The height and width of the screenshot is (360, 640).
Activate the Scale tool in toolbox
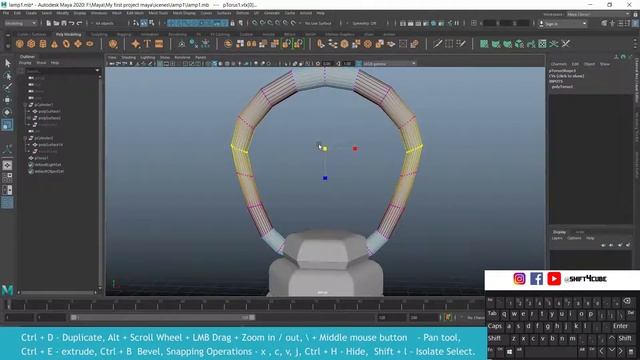pyautogui.click(x=7, y=124)
